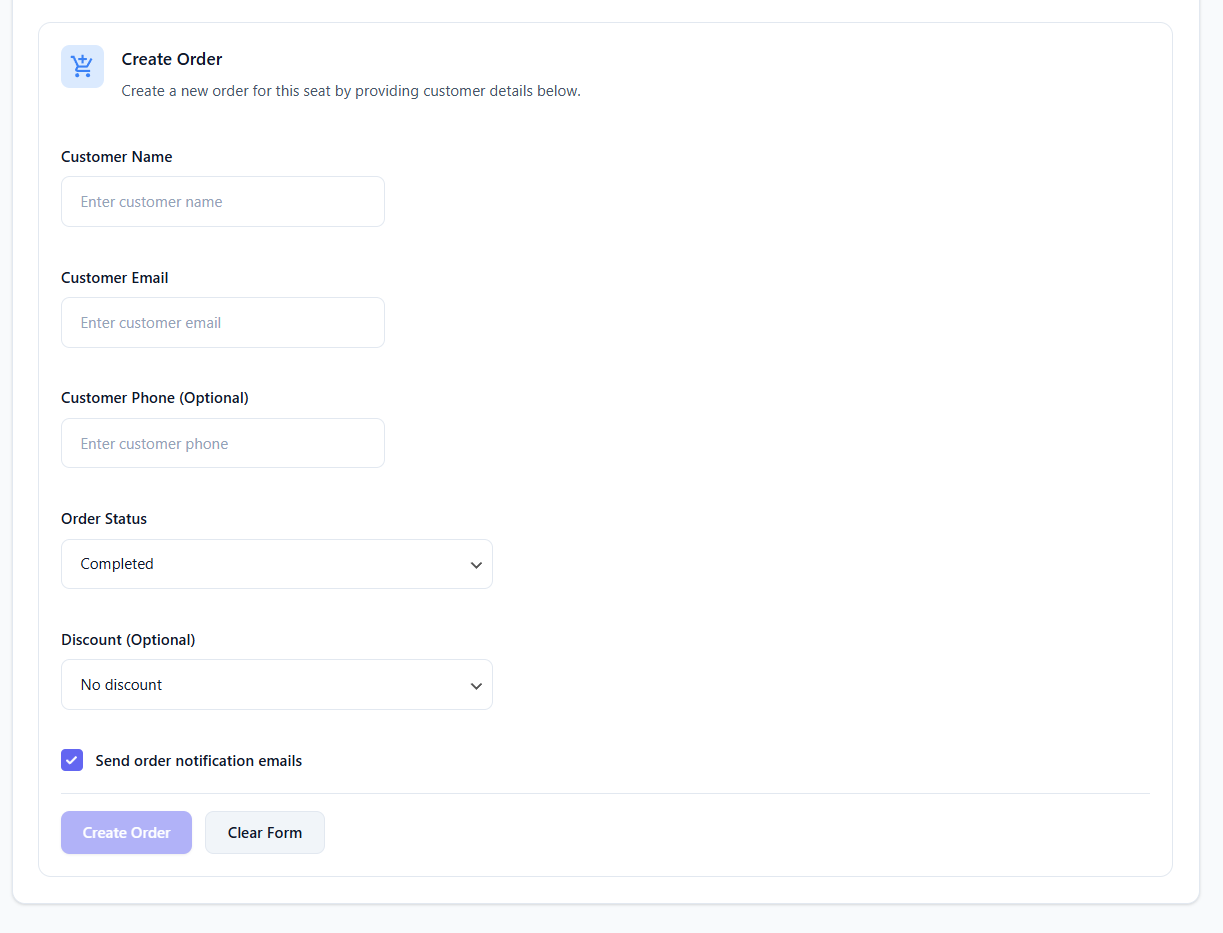Click the Customer Name label

pyautogui.click(x=116, y=157)
